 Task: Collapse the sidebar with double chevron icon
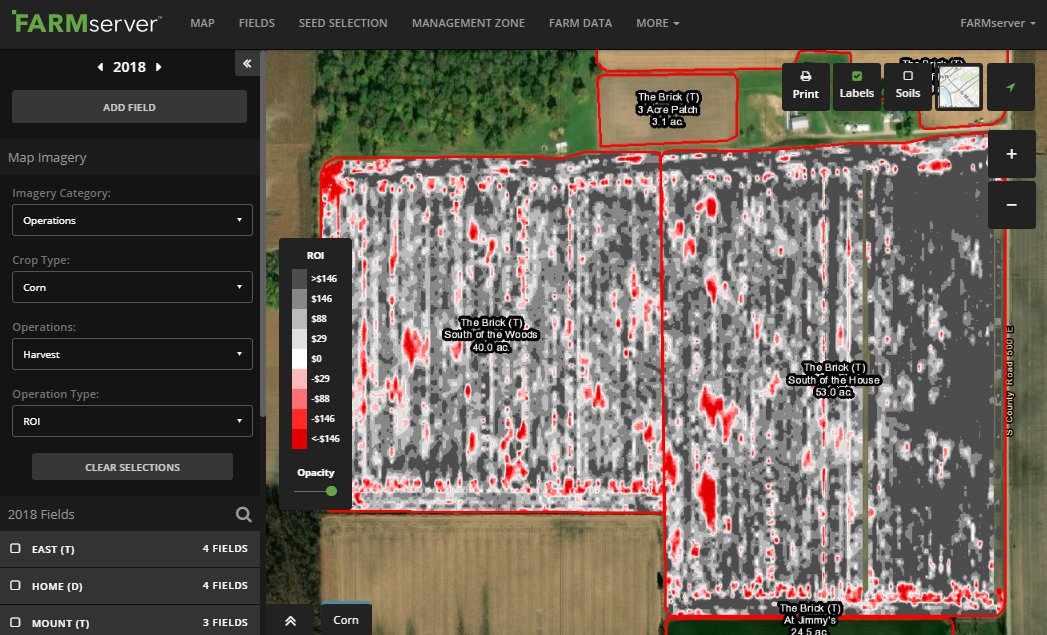(x=247, y=63)
